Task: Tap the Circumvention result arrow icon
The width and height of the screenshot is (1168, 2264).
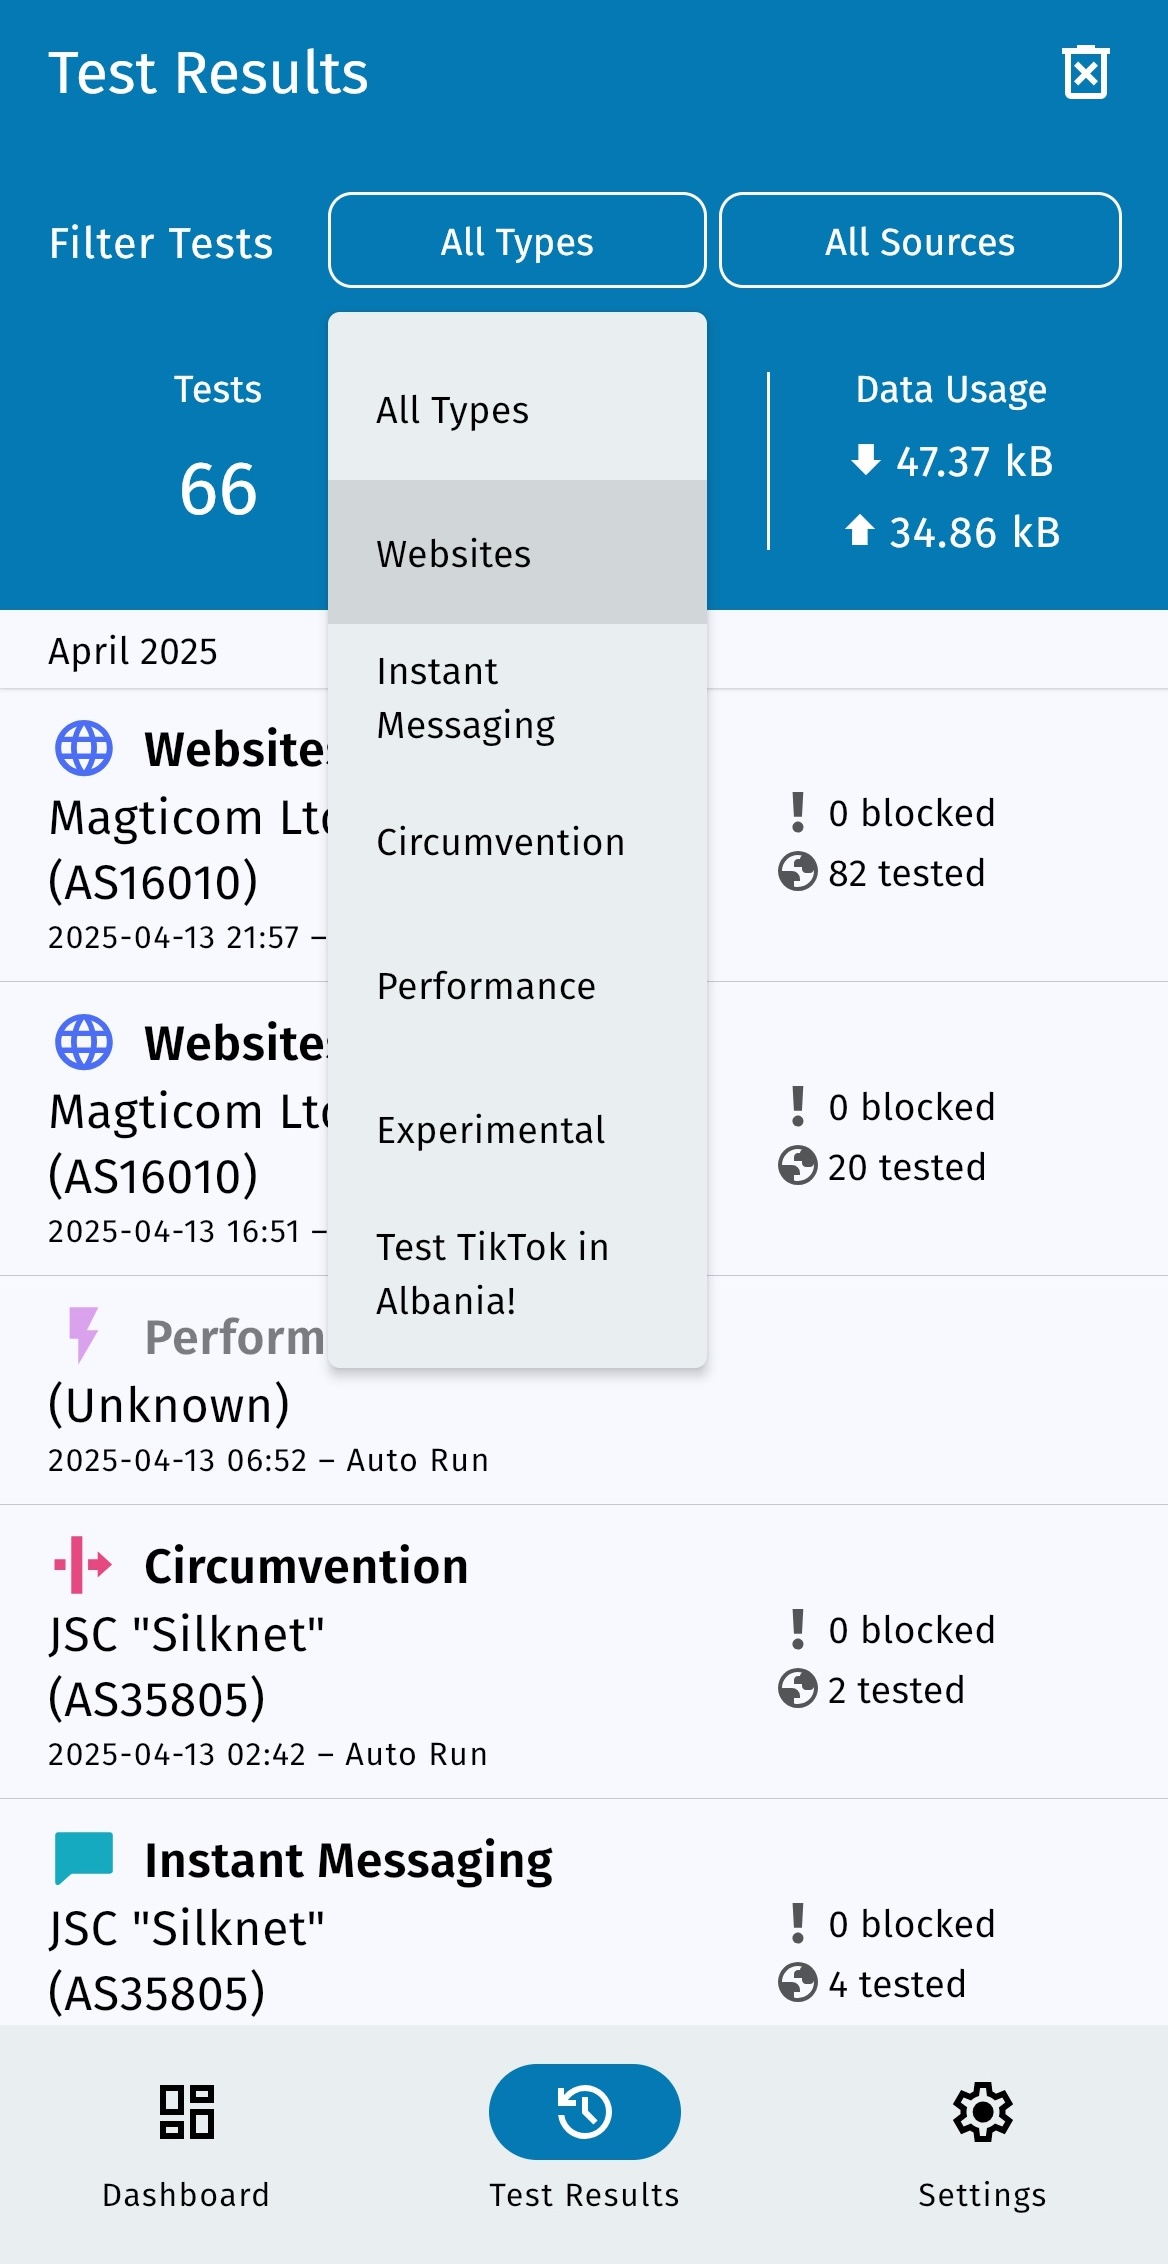Action: [x=83, y=1565]
